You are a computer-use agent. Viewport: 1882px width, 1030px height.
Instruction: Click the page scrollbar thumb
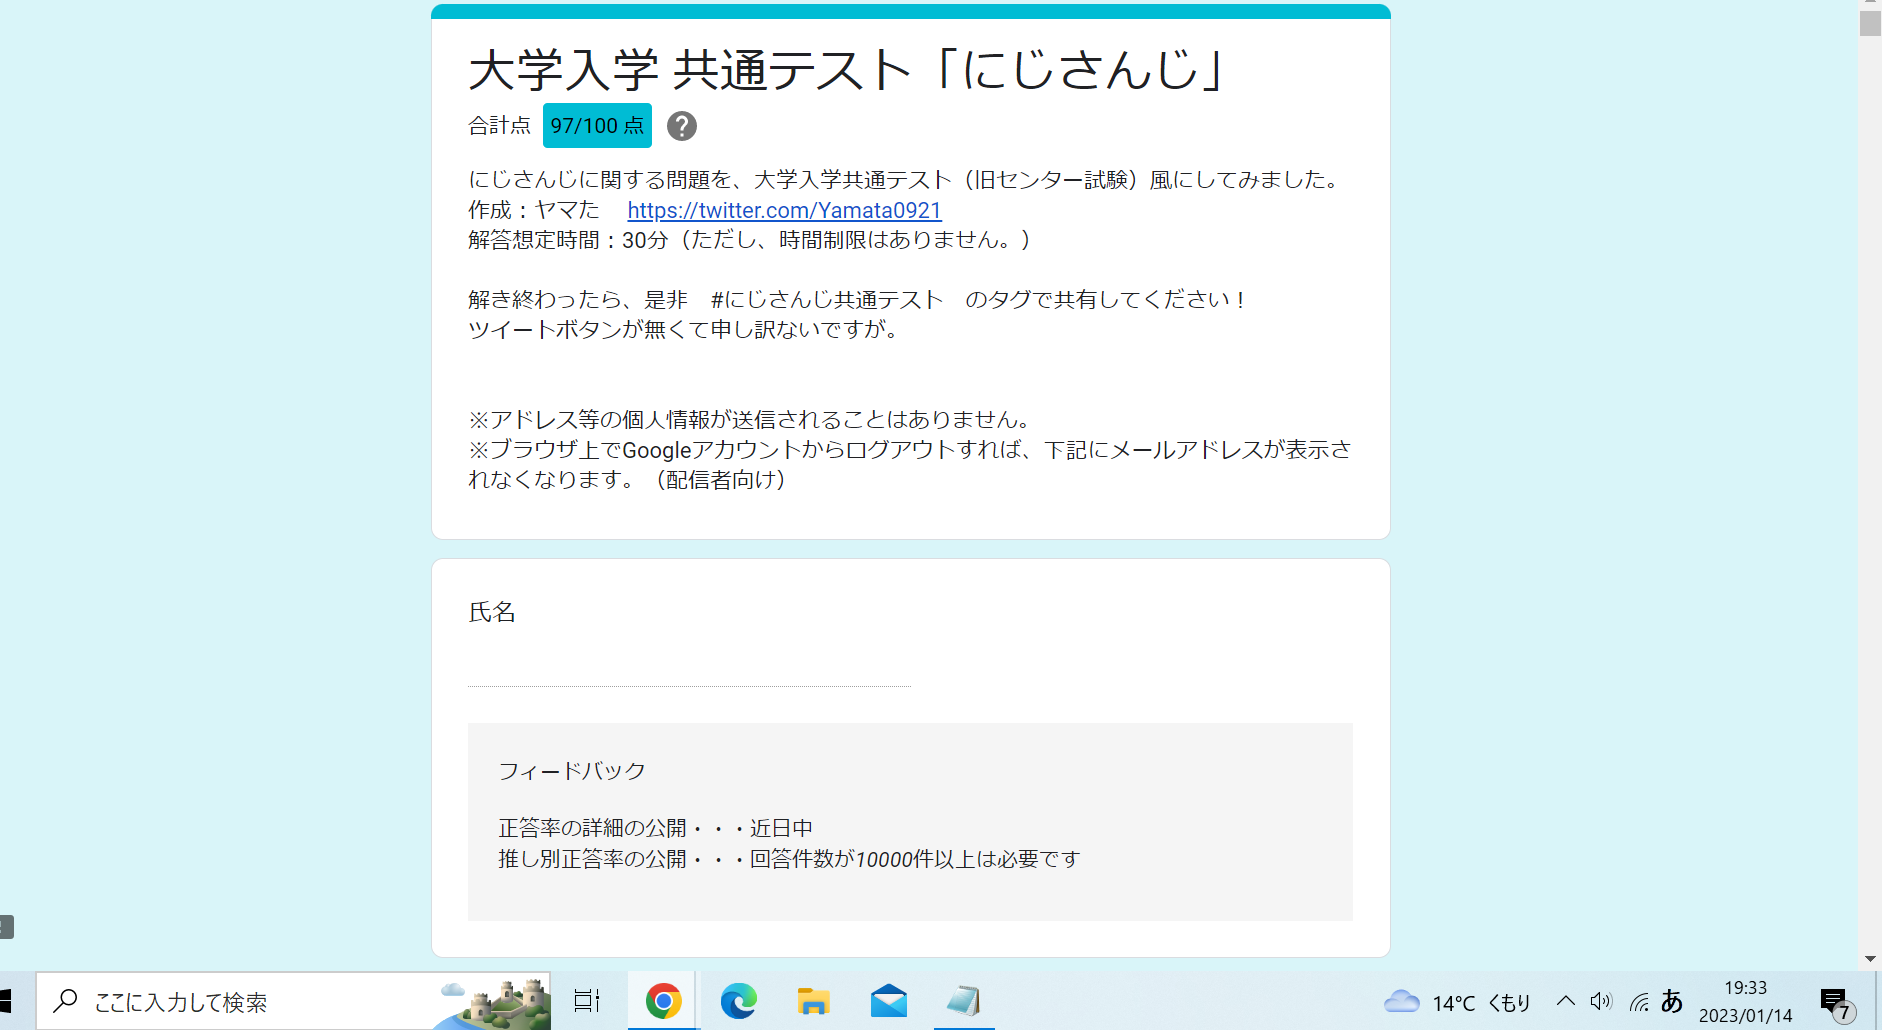tap(1870, 22)
